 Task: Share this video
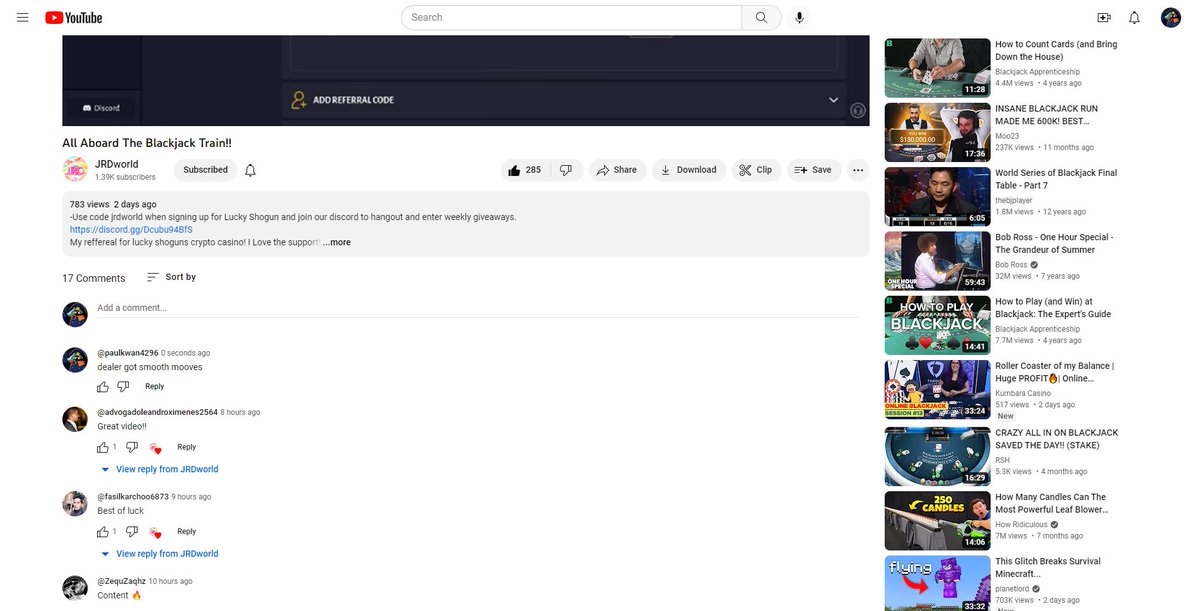(617, 170)
